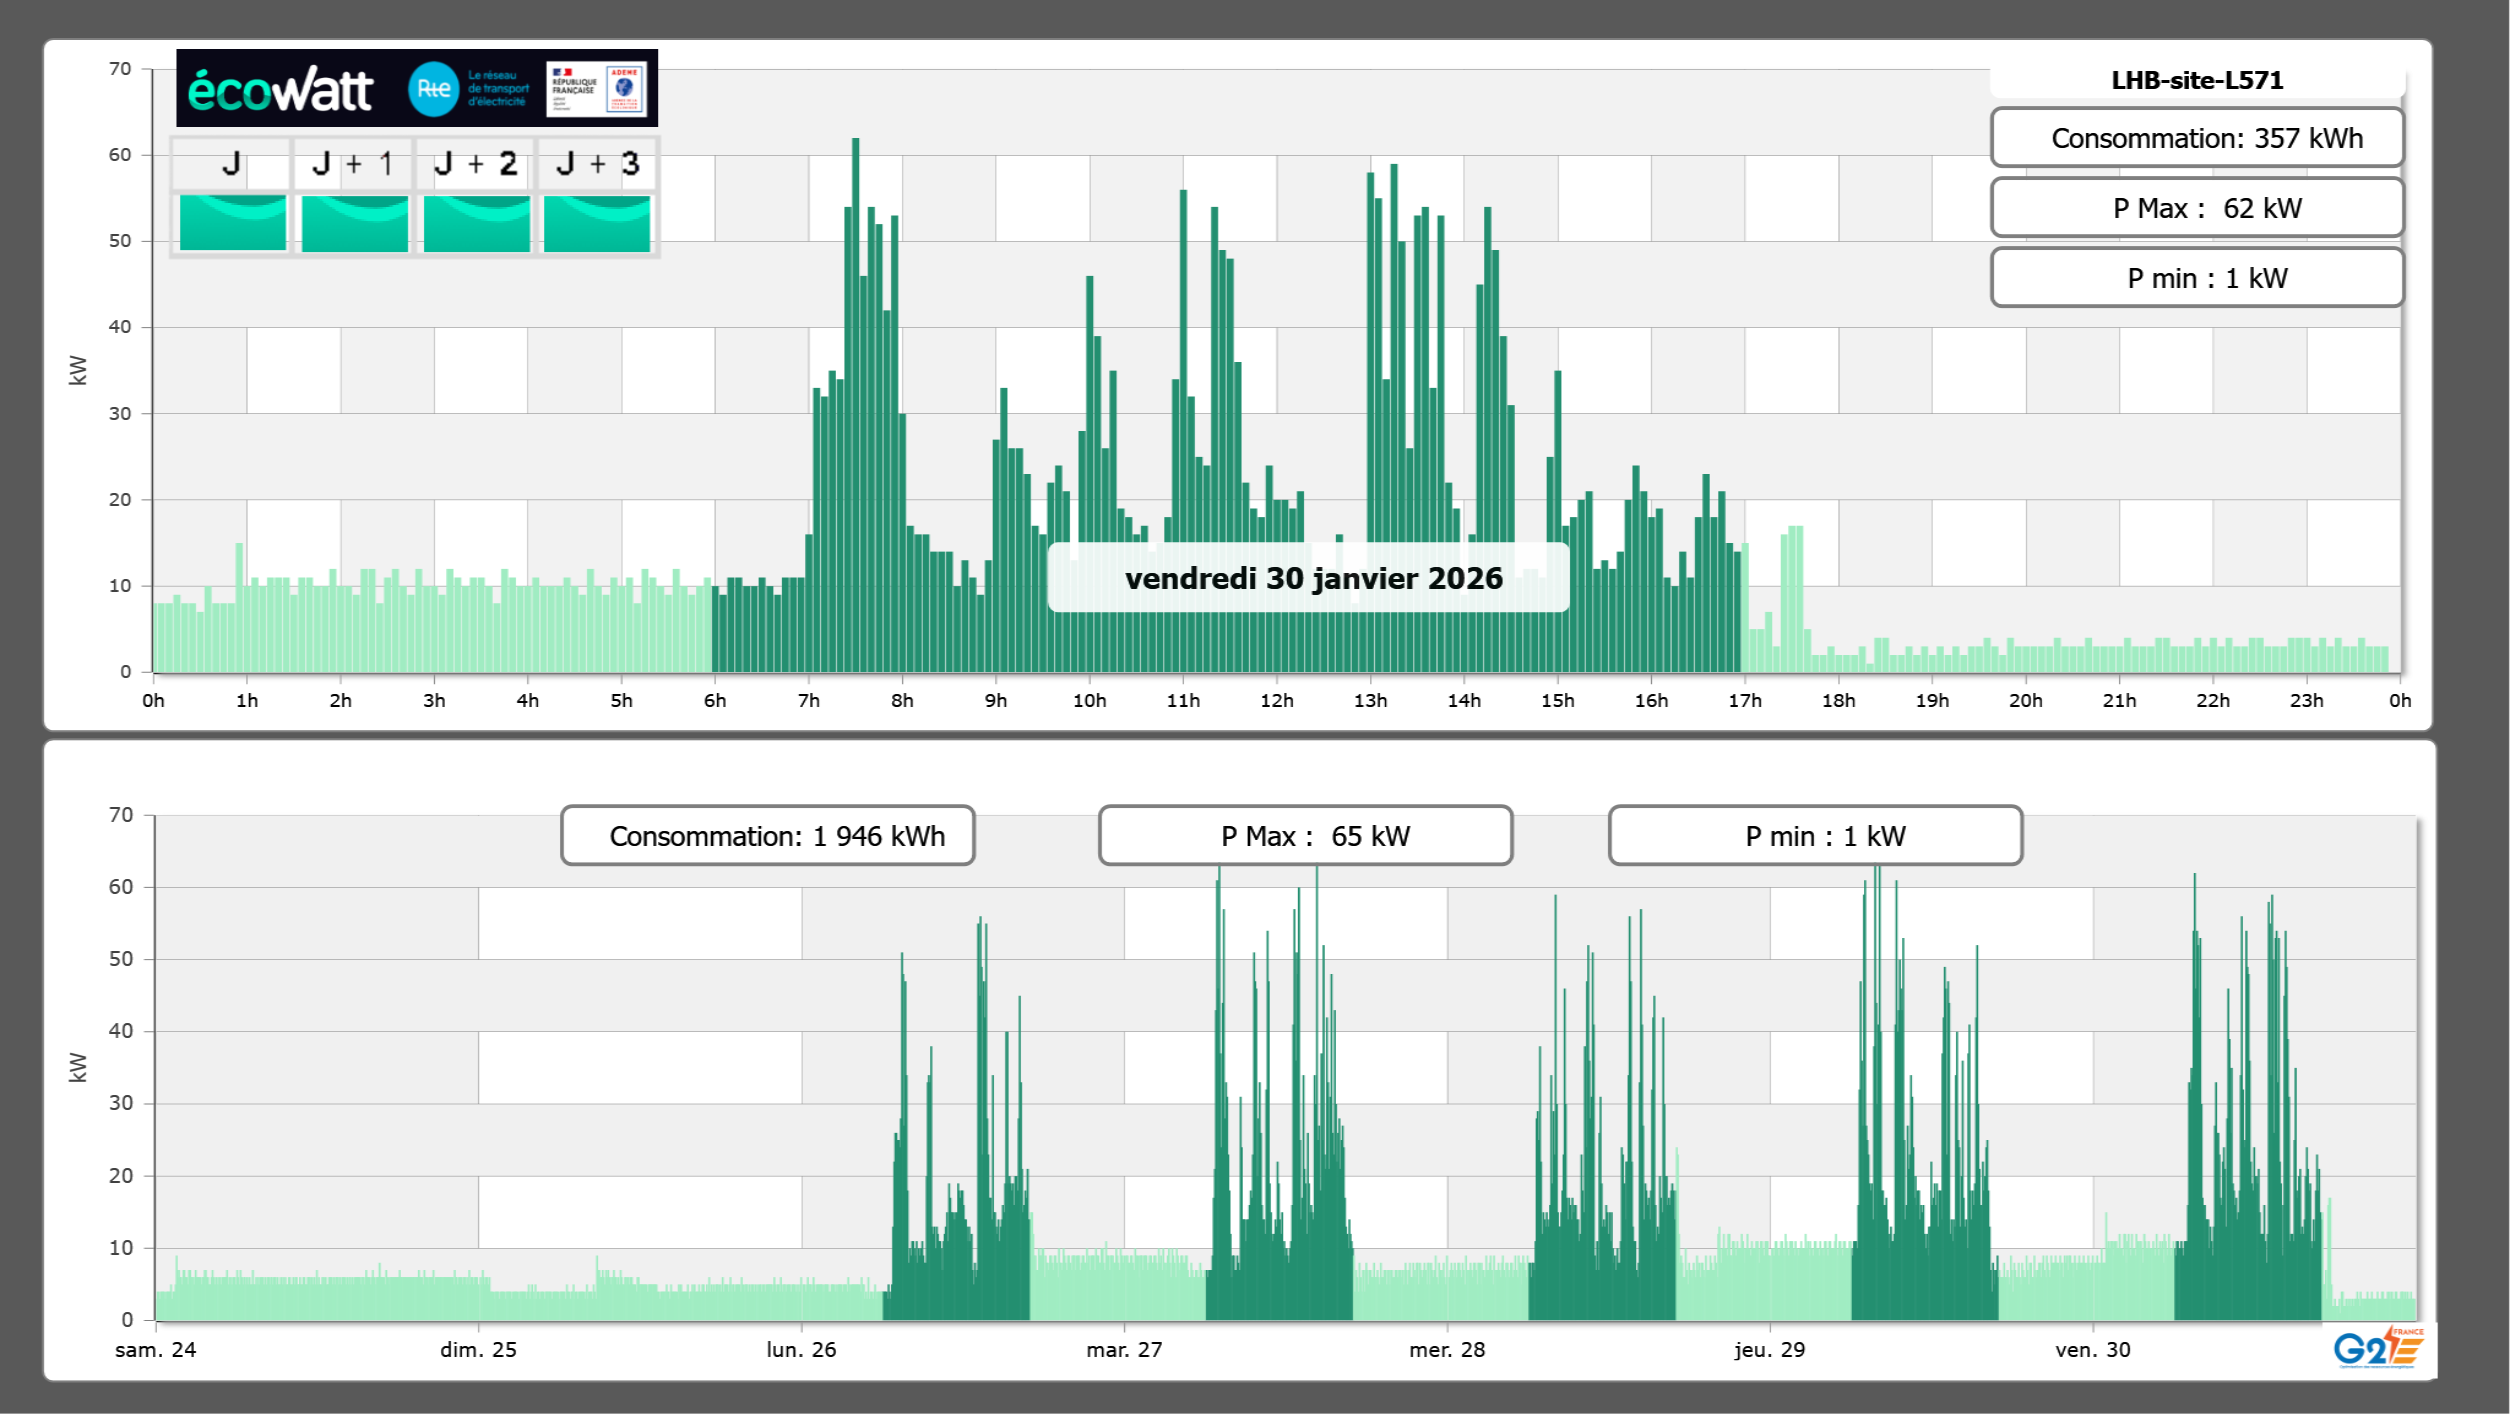Image resolution: width=2511 pixels, height=1415 pixels.
Task: Click the daily P min : 1 kW box
Action: (2197, 278)
